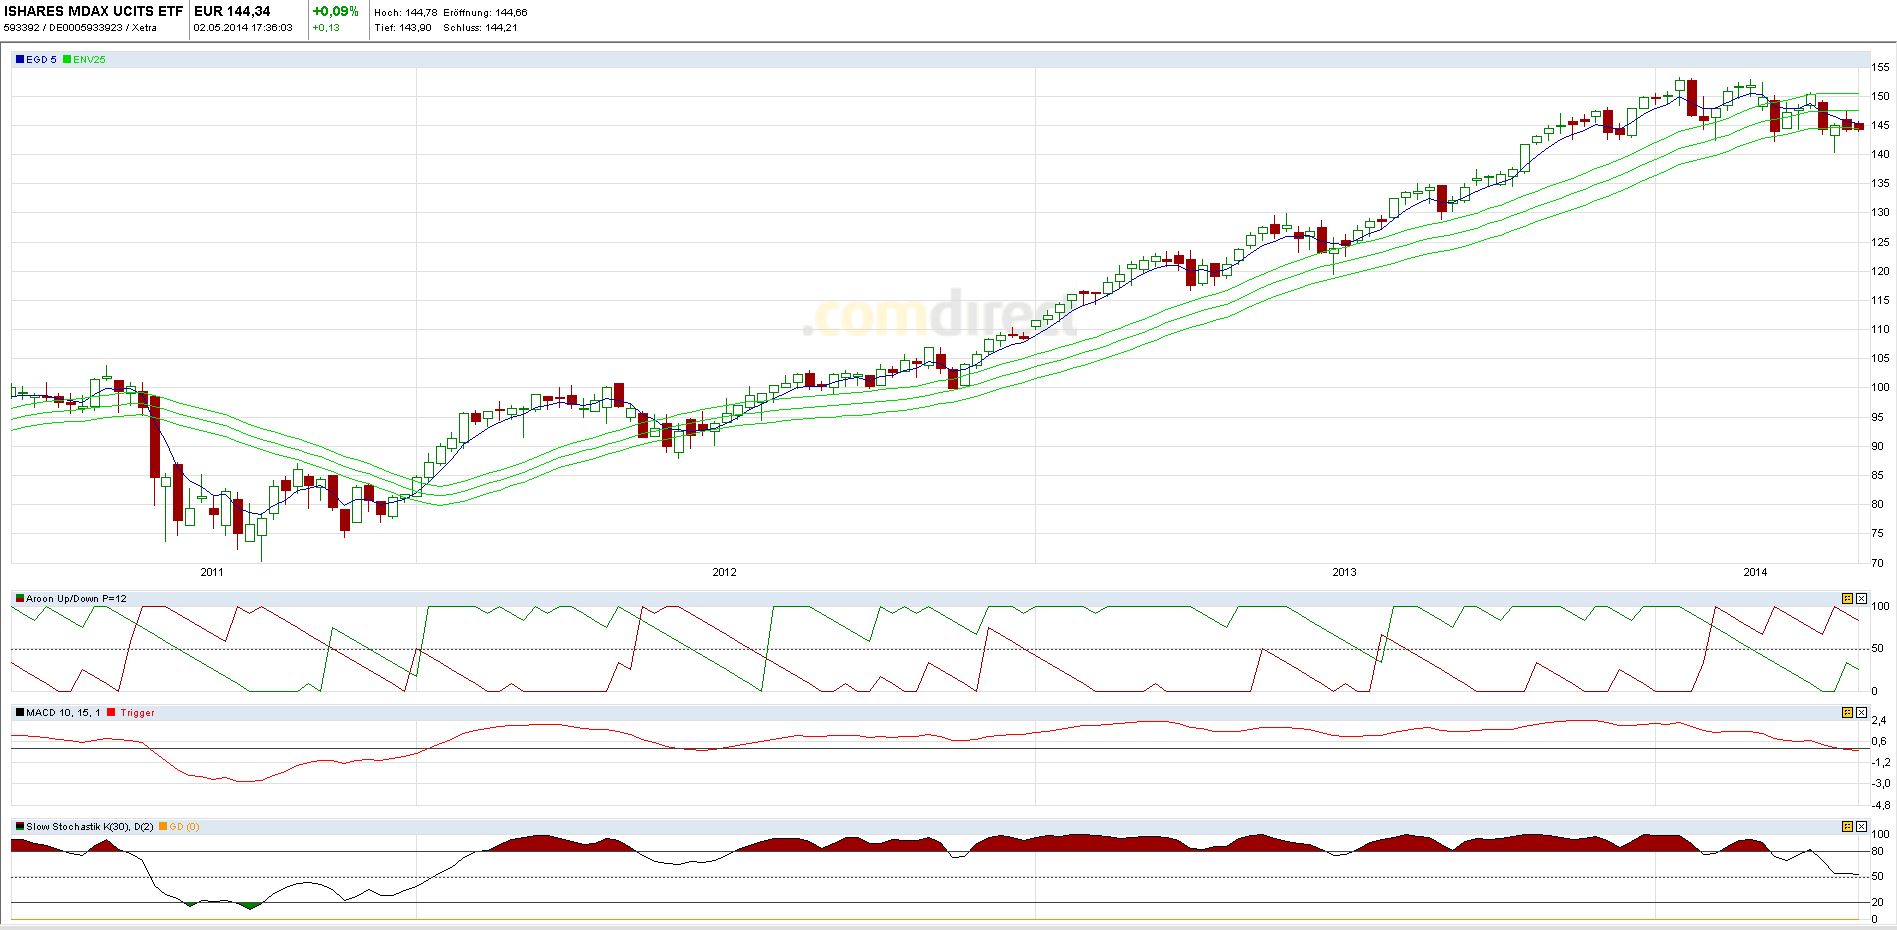Click the Eröffnung: 144,66 value
1897x930 pixels.
coord(484,13)
